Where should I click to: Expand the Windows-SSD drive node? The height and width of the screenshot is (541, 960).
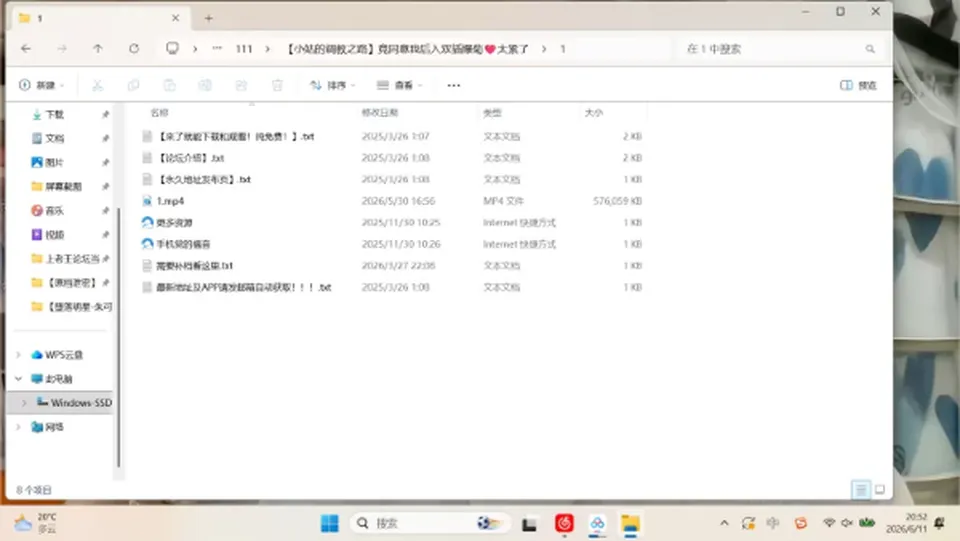coord(24,403)
